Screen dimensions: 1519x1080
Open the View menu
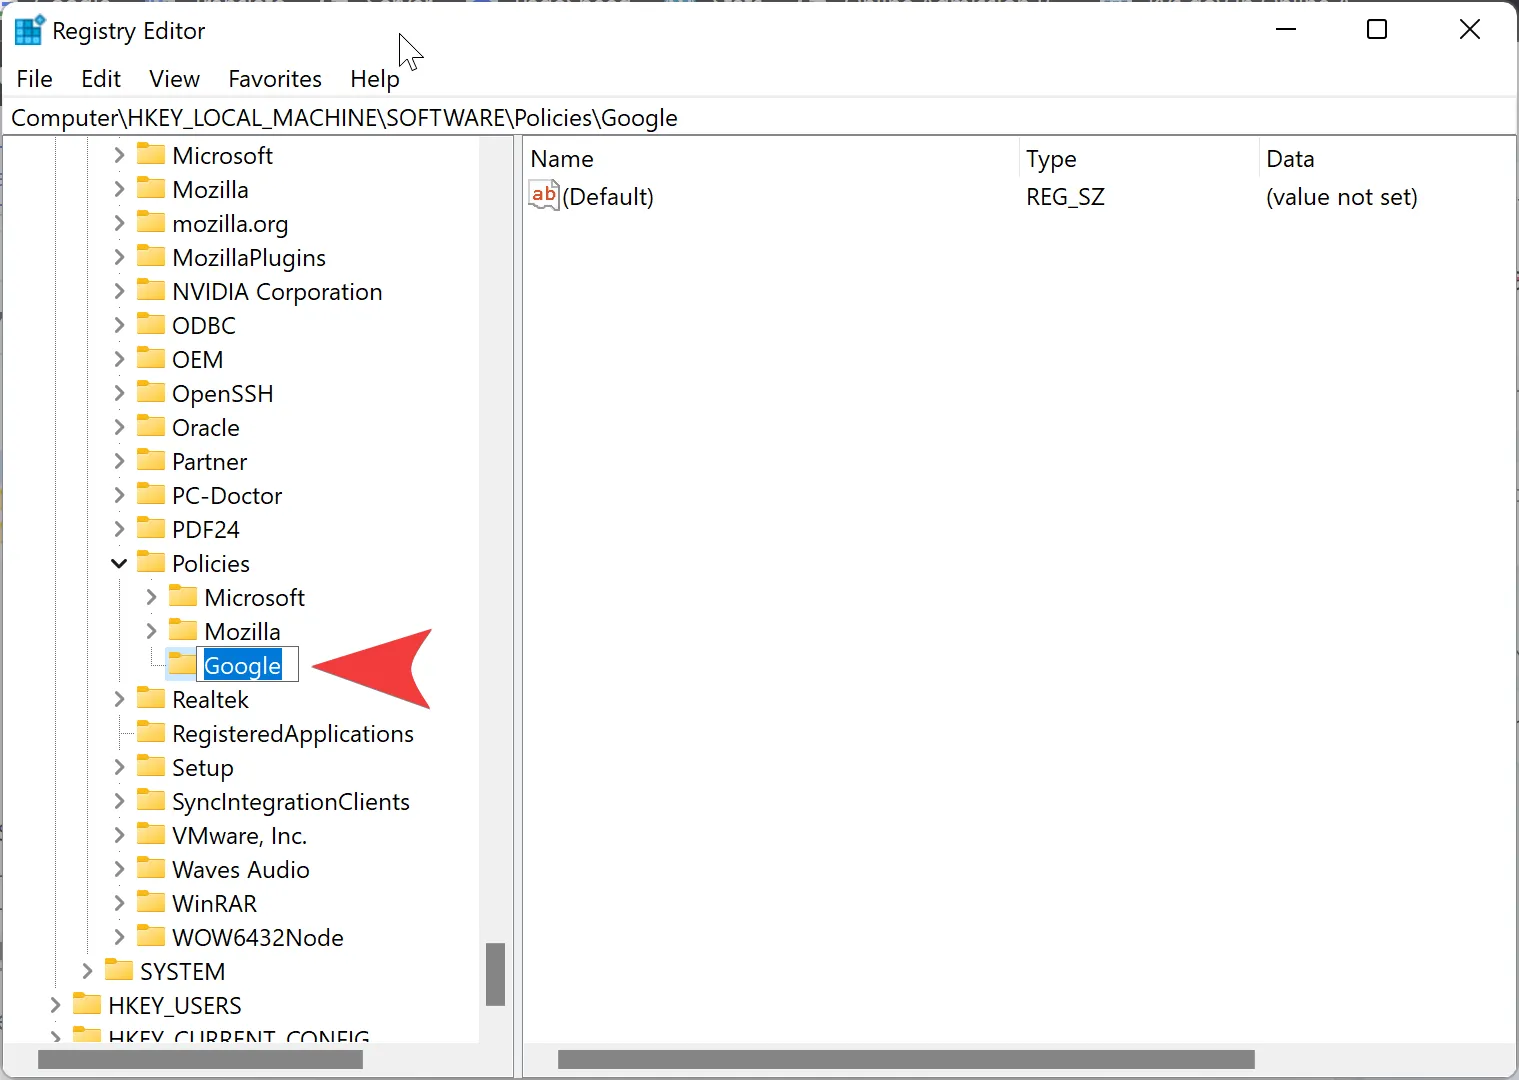coord(174,79)
